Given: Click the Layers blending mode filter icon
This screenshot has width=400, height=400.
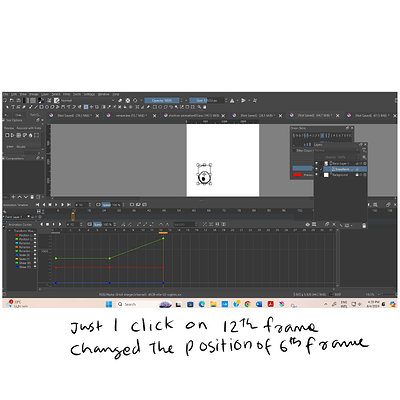Looking at the screenshot, I should (364, 151).
